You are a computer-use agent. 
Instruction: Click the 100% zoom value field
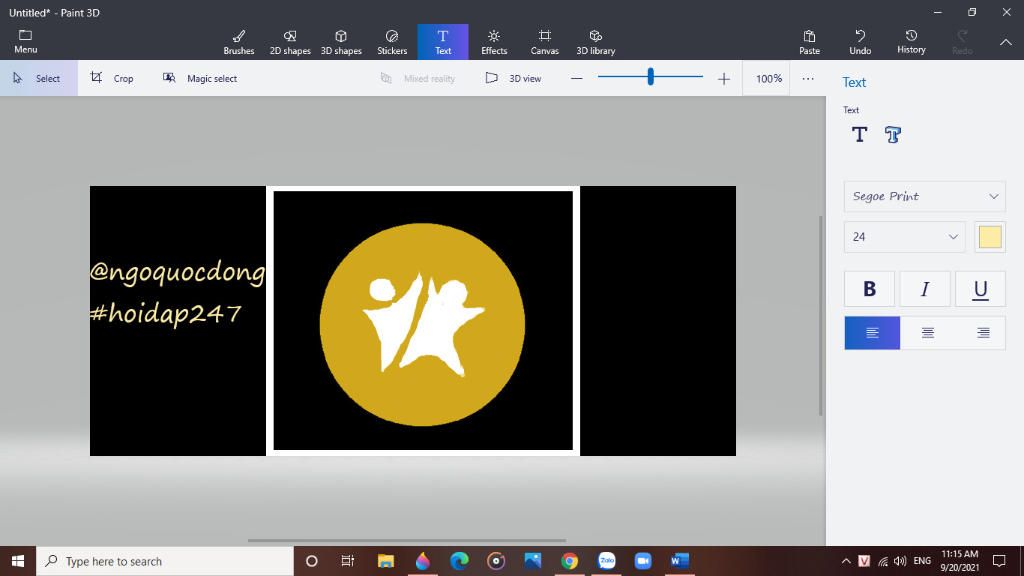pos(769,78)
